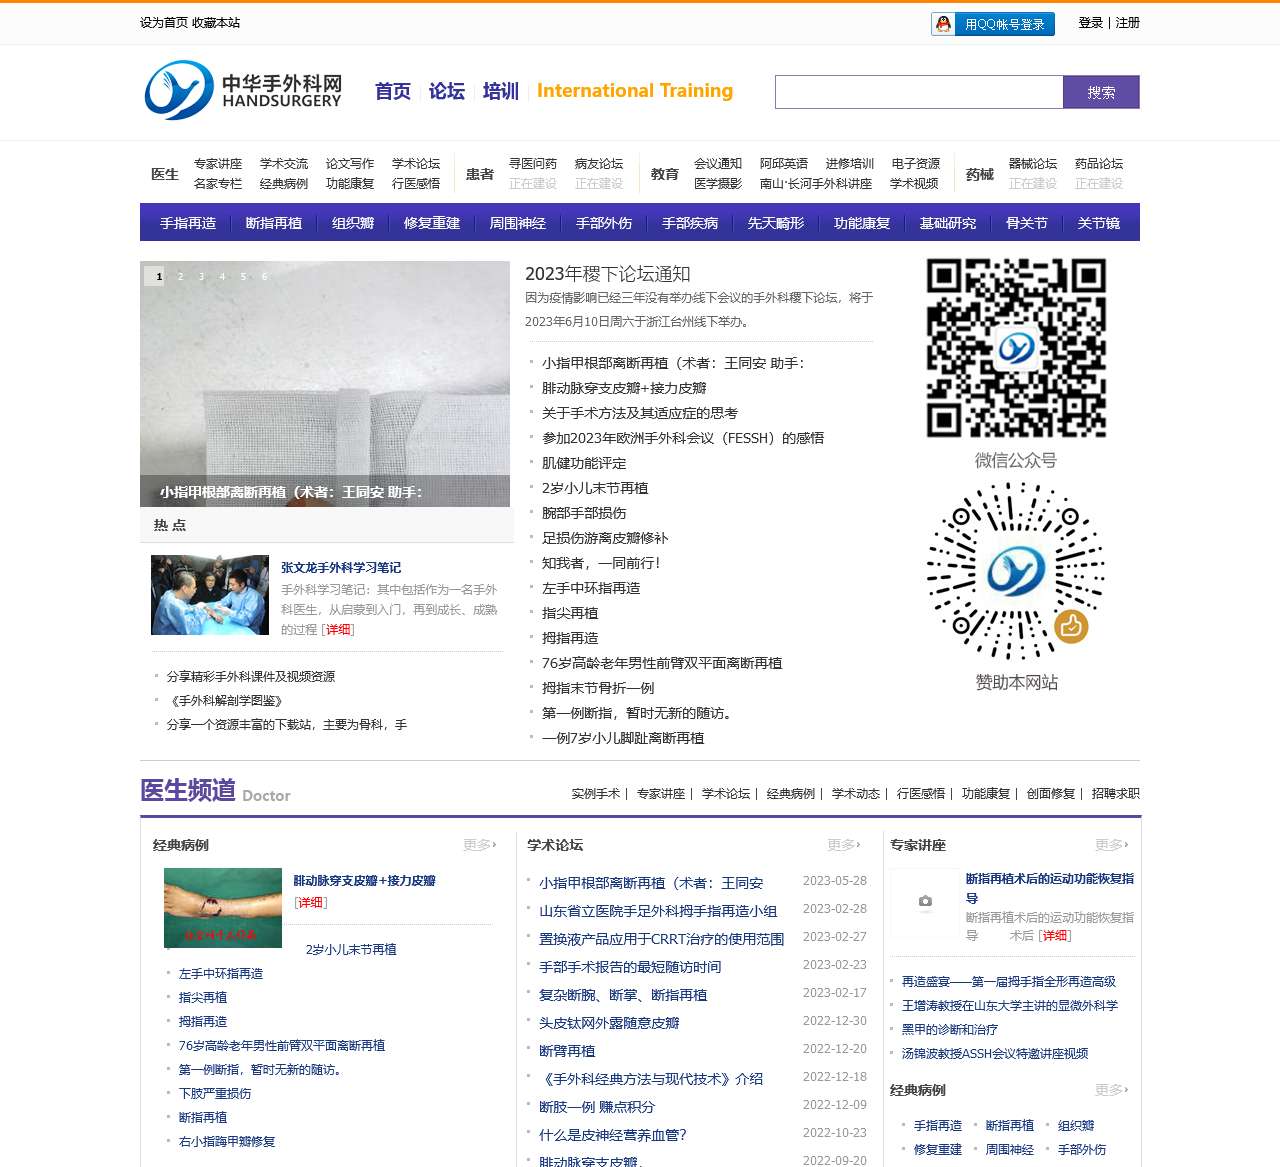Expand 更多 in the 经典病例 panel

pyautogui.click(x=477, y=845)
